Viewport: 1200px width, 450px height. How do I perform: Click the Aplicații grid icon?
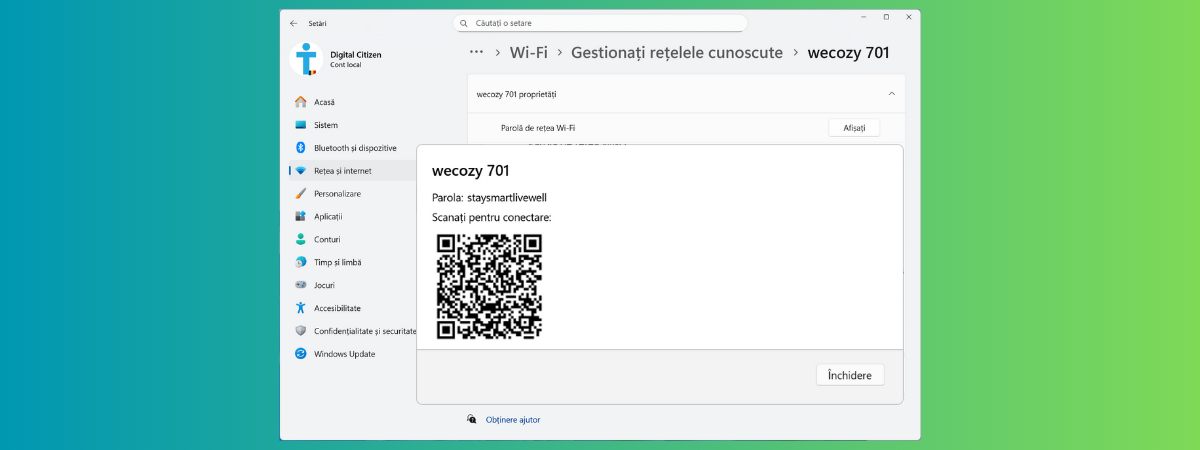pos(300,216)
